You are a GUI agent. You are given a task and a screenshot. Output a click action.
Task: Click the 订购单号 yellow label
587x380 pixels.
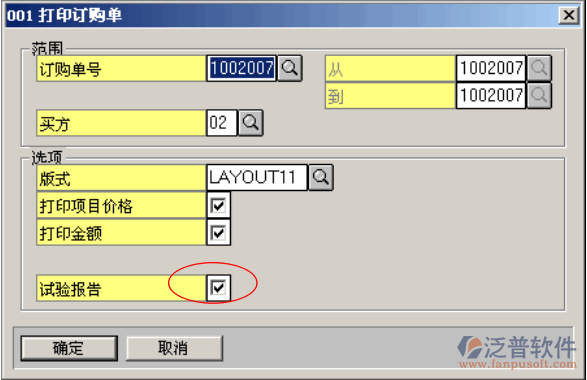tap(121, 68)
